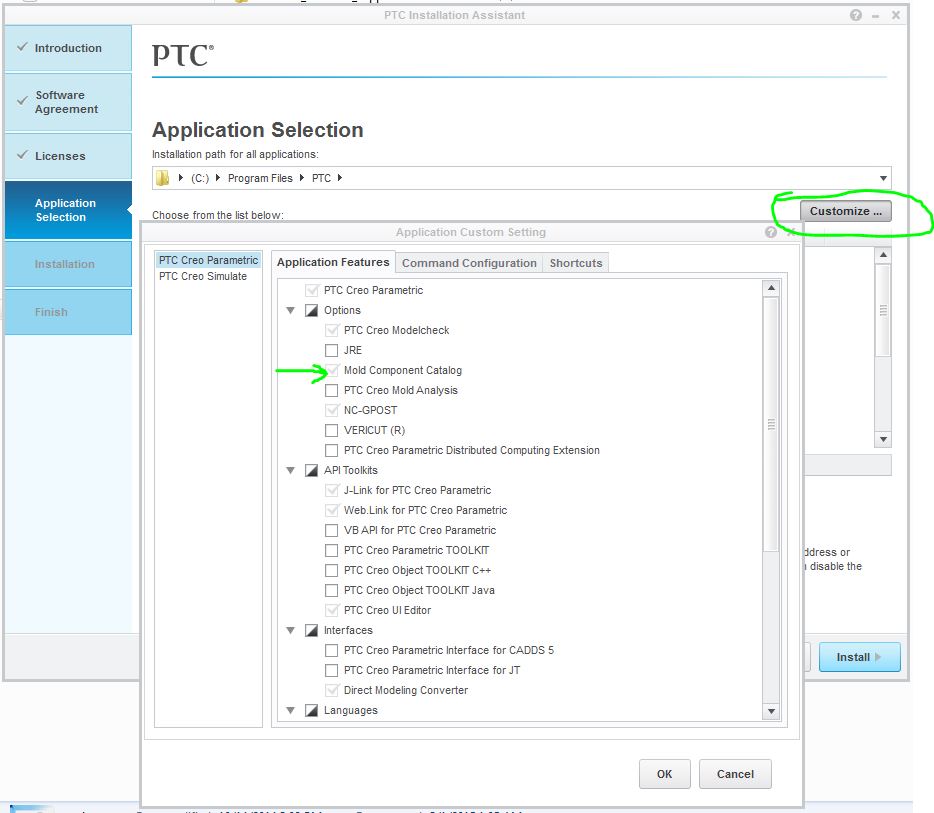Select PTC Creo Simulate in application list

click(203, 276)
